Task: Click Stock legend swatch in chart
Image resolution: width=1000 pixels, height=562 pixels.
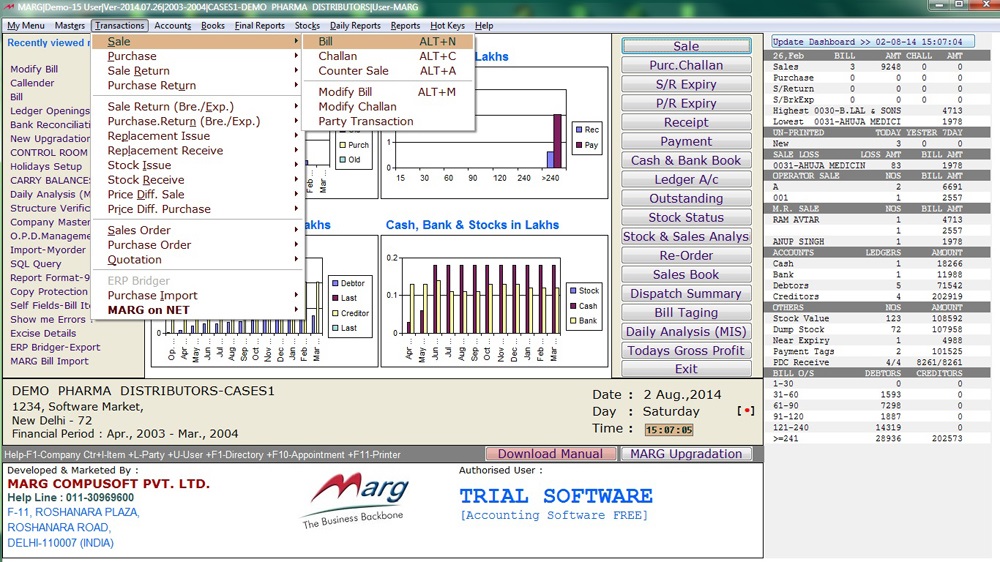Action: click(573, 290)
